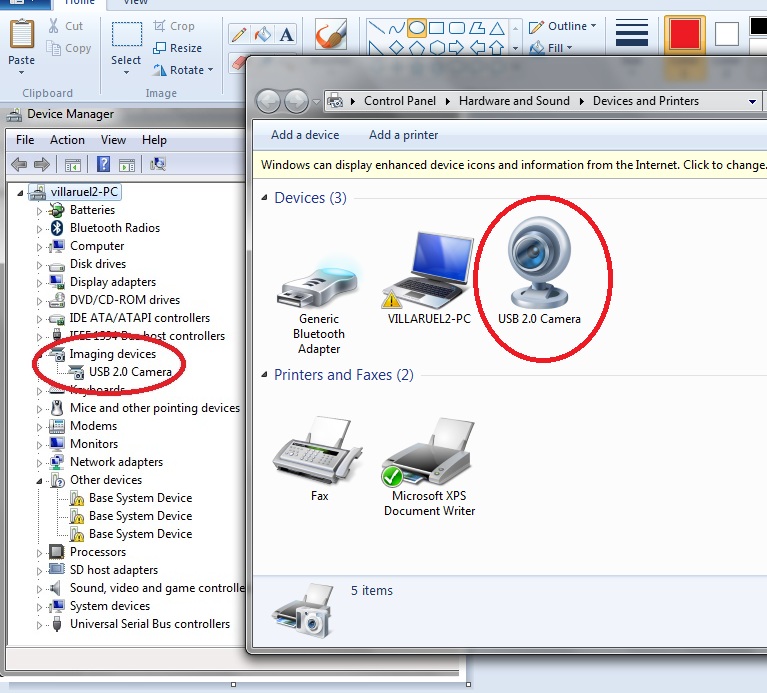Choose the Diamond shape in Paint
This screenshot has width=767, height=693.
(396, 48)
